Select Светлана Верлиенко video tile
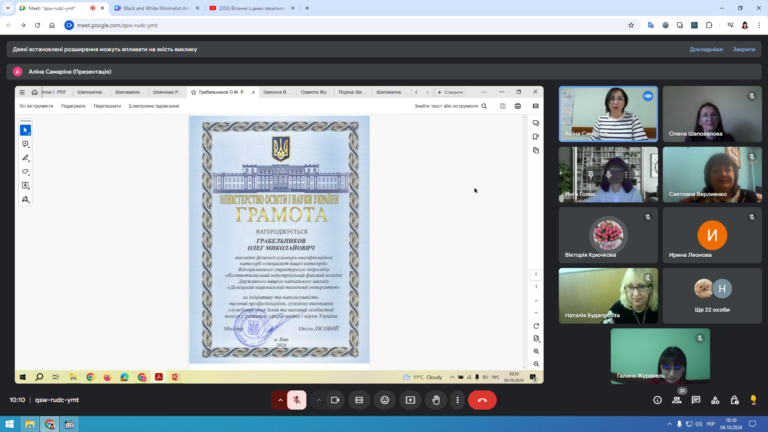Viewport: 768px width, 432px height. (x=712, y=175)
